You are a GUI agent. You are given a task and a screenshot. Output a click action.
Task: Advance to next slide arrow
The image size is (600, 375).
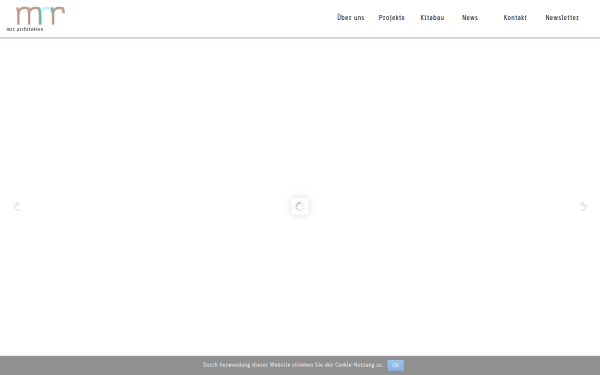(x=584, y=207)
